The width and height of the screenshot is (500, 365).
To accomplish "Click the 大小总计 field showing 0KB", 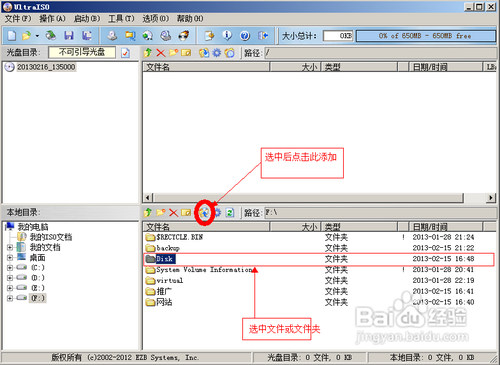I will click(338, 36).
